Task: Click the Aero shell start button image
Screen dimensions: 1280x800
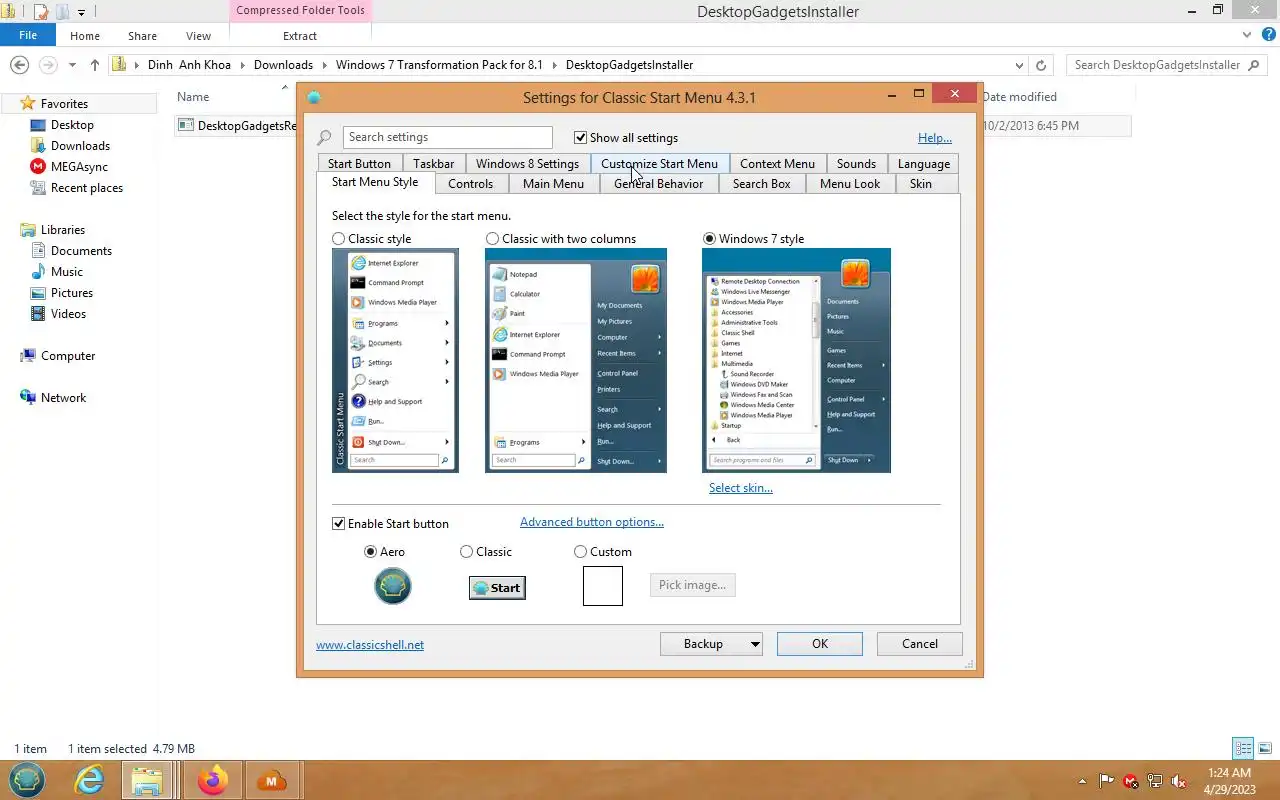Action: point(393,586)
